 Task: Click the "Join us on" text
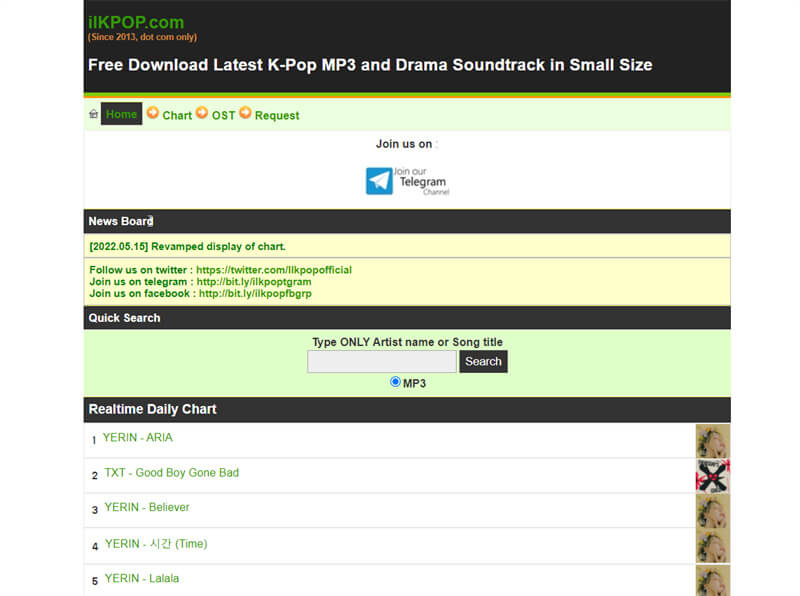[x=404, y=144]
